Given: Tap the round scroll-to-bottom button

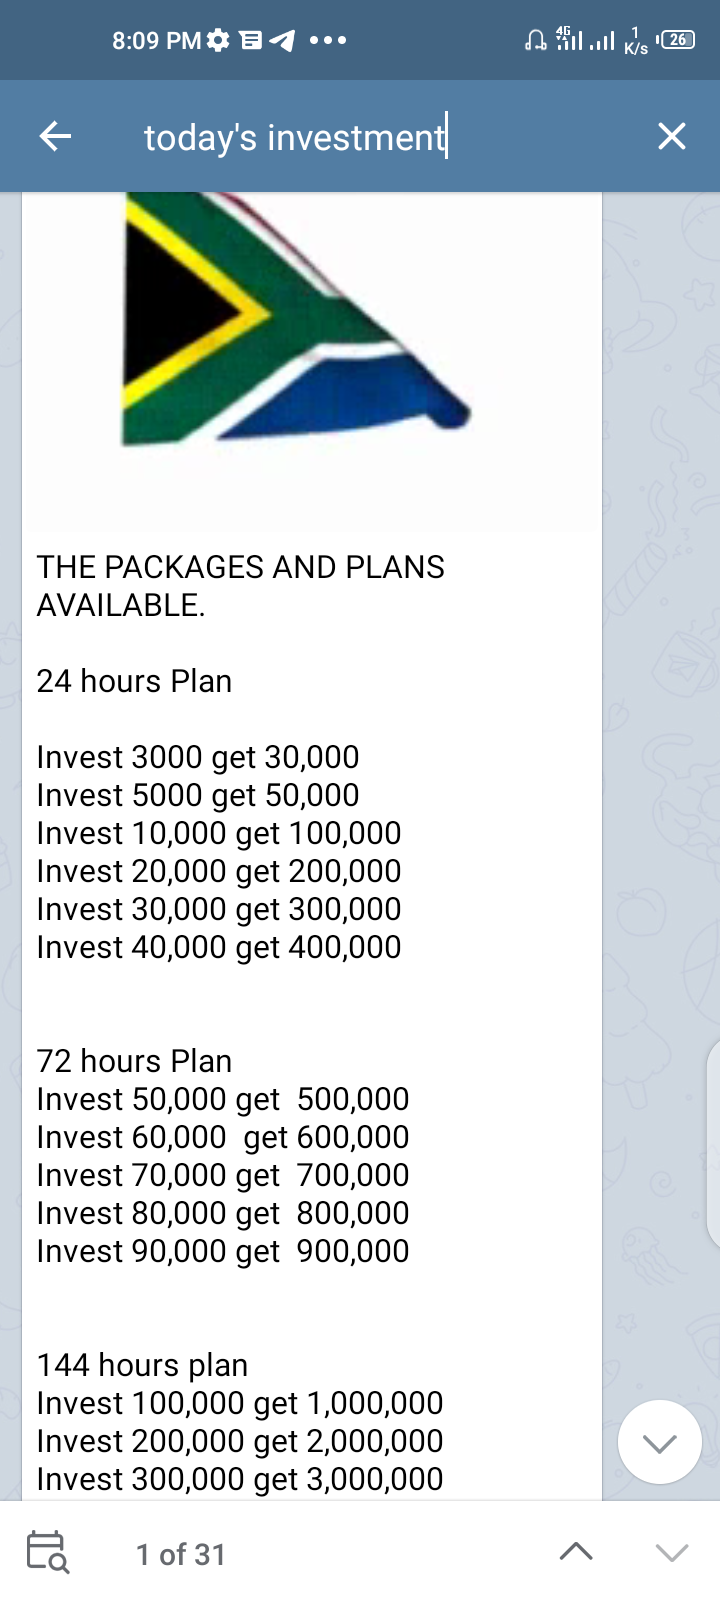Looking at the screenshot, I should click(659, 1442).
